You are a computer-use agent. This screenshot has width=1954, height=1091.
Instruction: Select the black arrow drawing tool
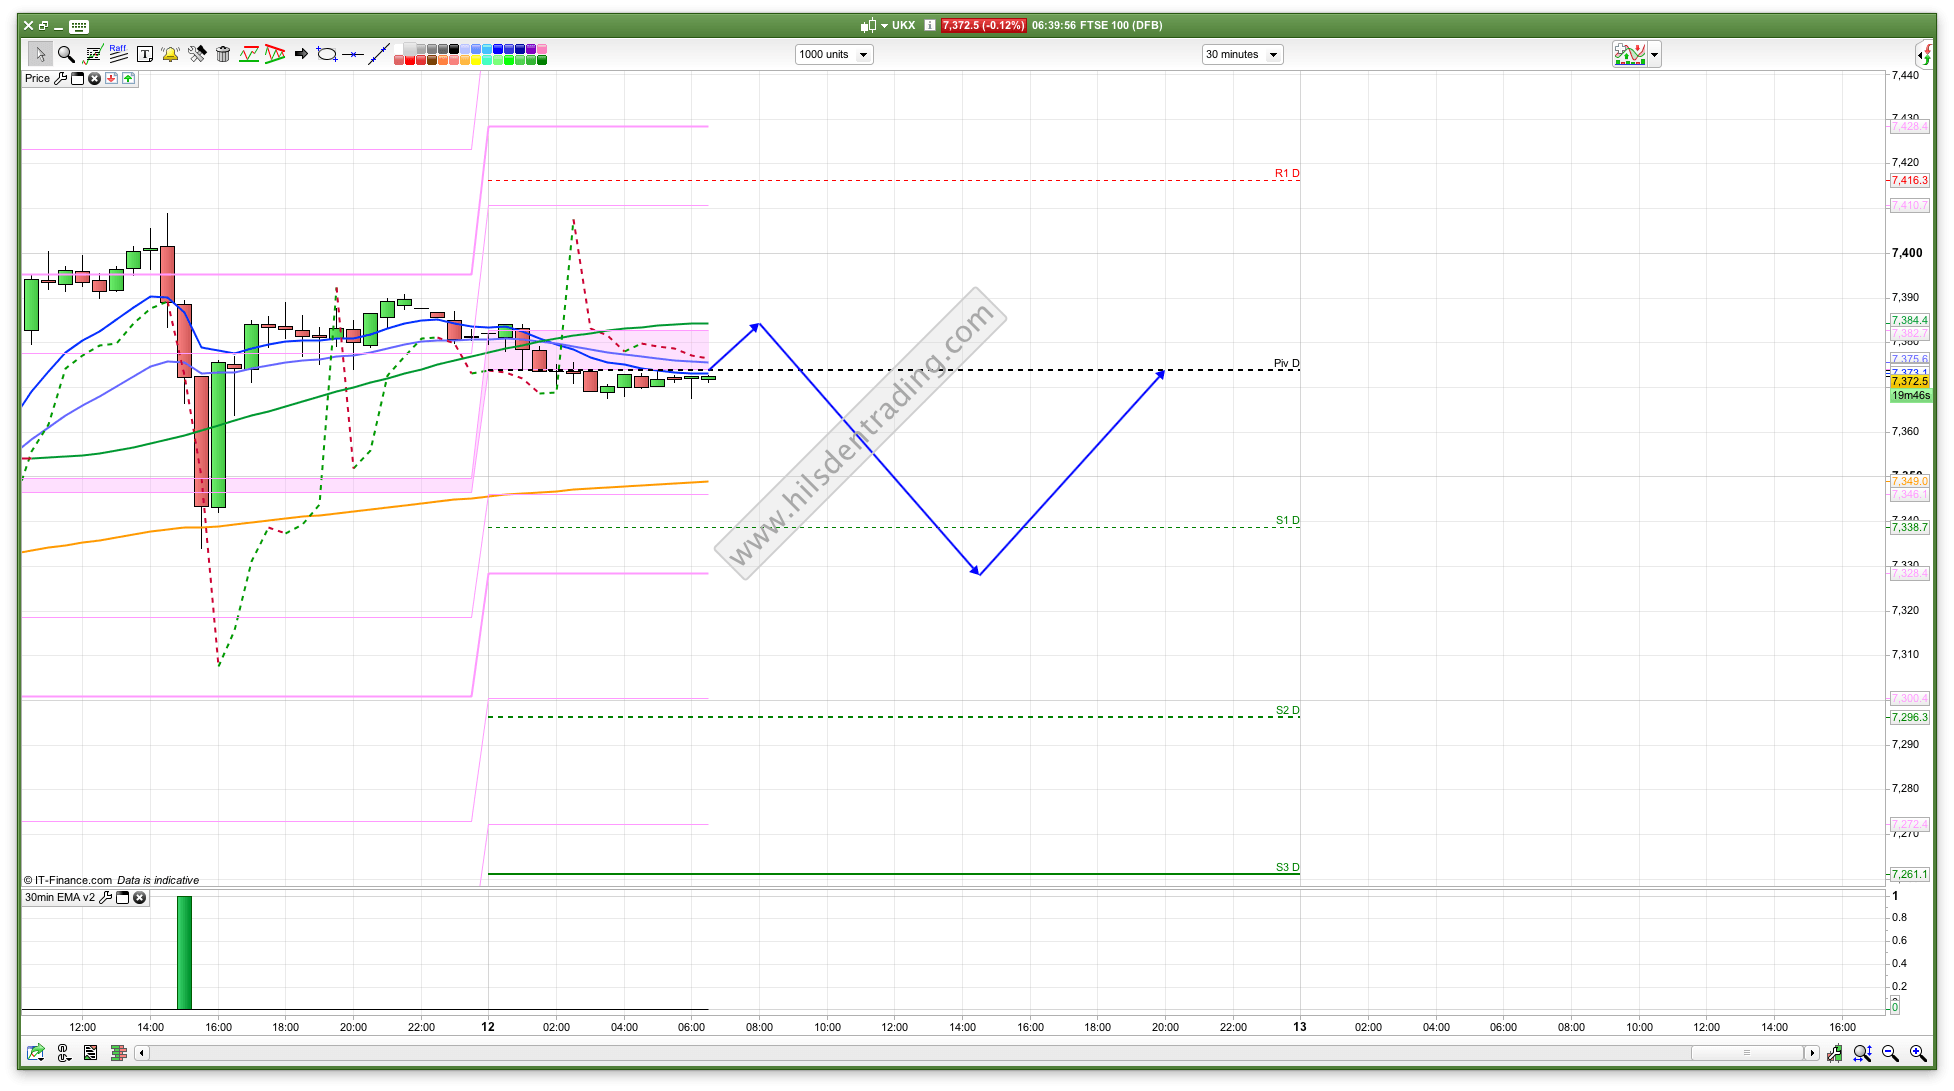(x=301, y=54)
